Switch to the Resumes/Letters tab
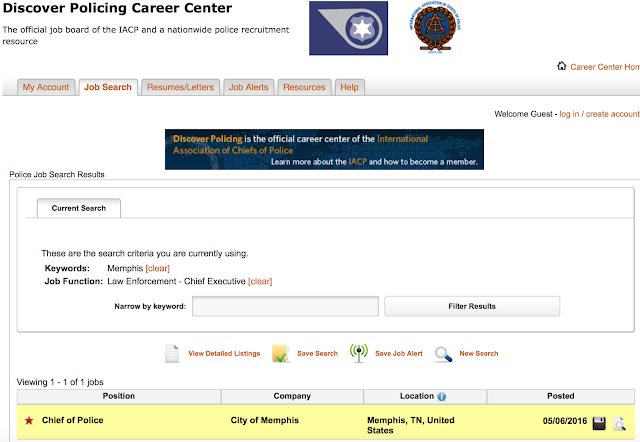This screenshot has height=442, width=640. coord(180,87)
